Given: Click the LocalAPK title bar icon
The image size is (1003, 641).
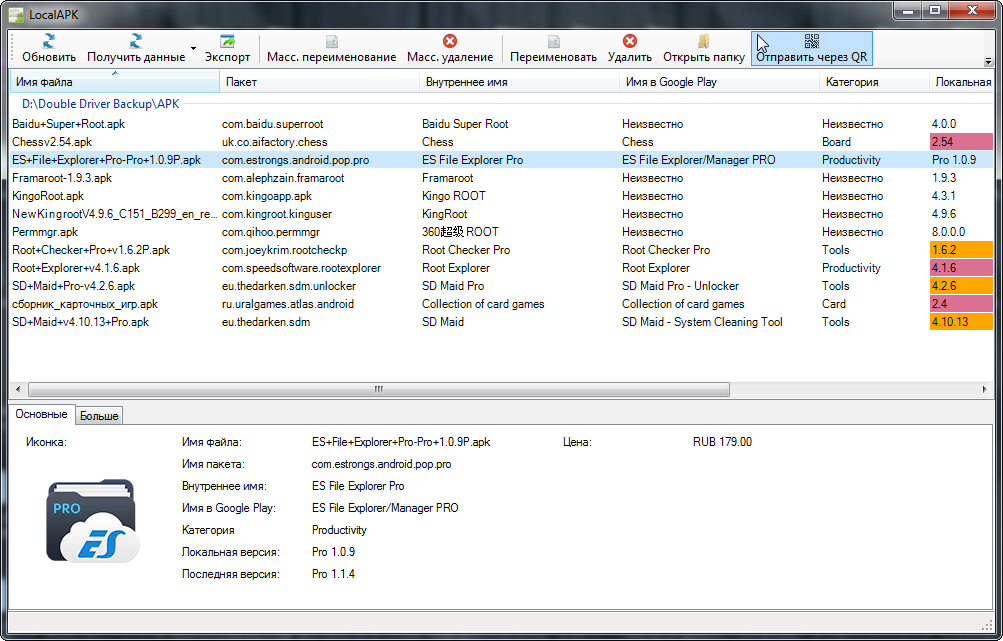Looking at the screenshot, I should tap(17, 14).
